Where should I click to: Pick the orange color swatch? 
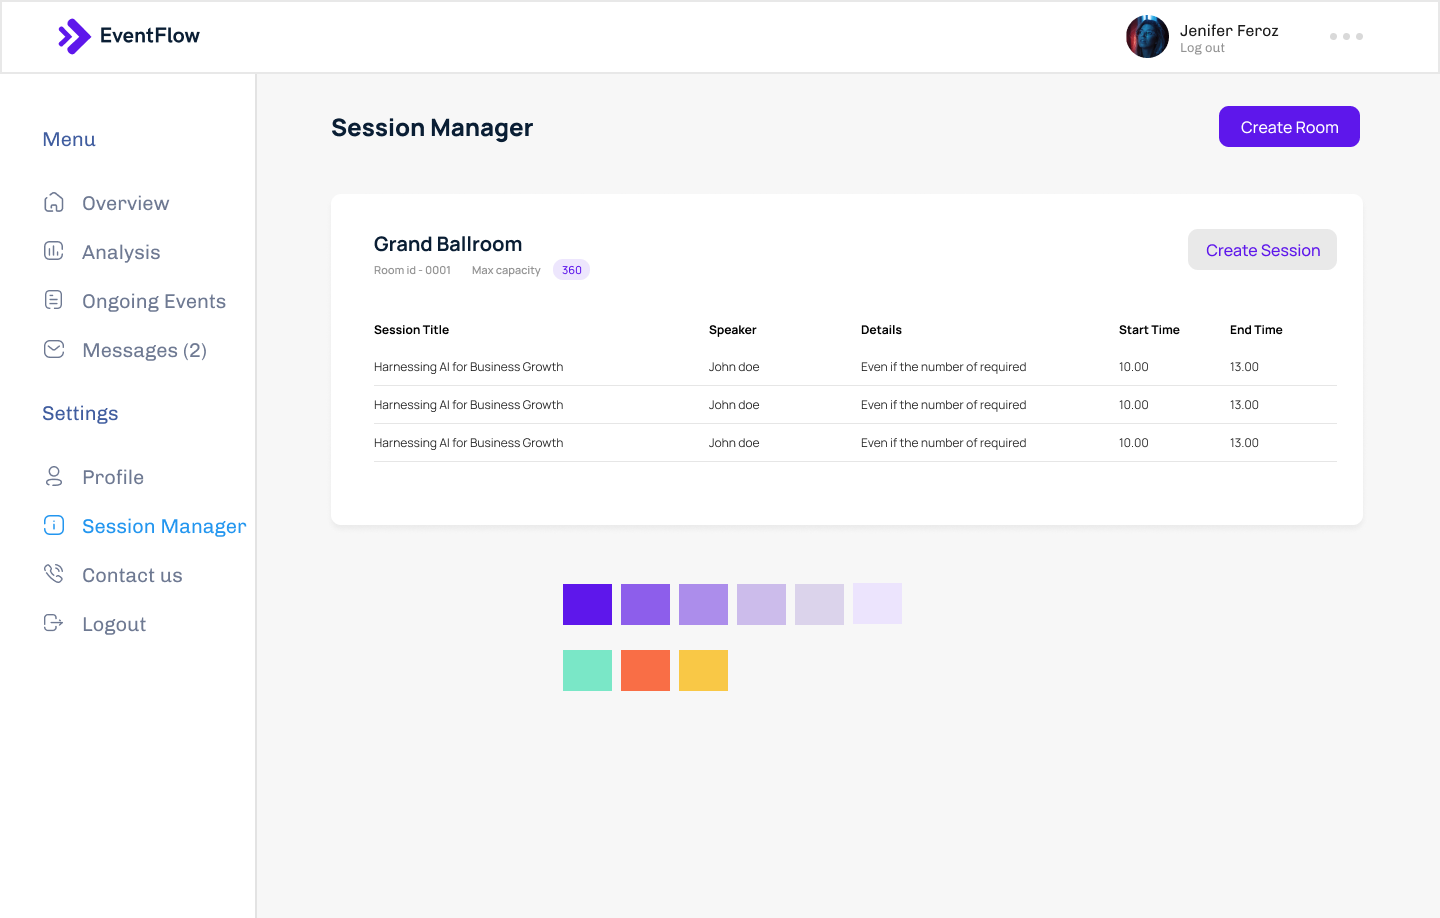(x=645, y=670)
